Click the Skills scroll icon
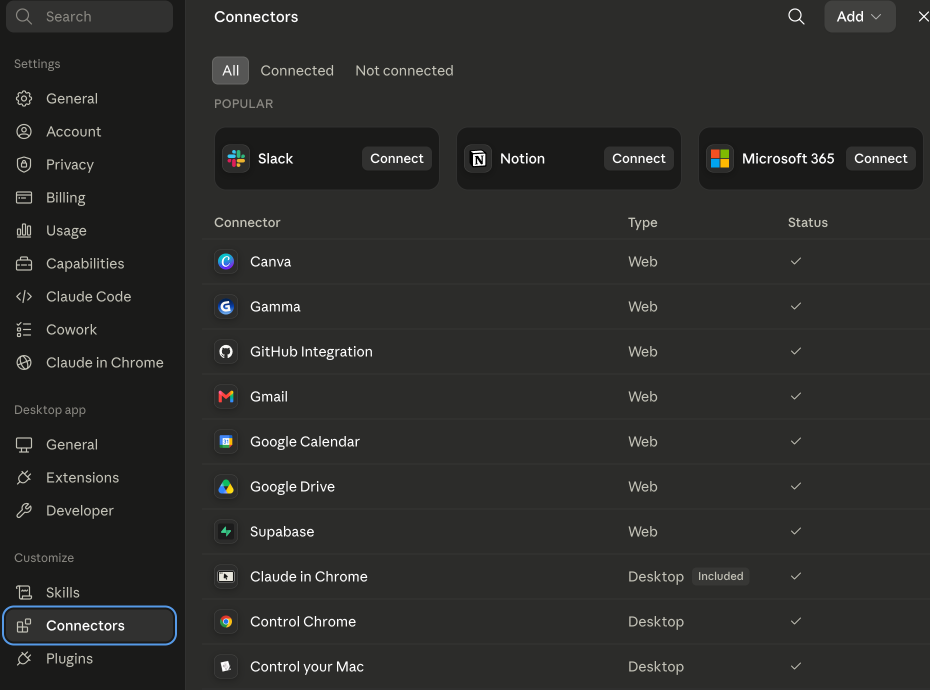The width and height of the screenshot is (930, 690). click(x=24, y=593)
